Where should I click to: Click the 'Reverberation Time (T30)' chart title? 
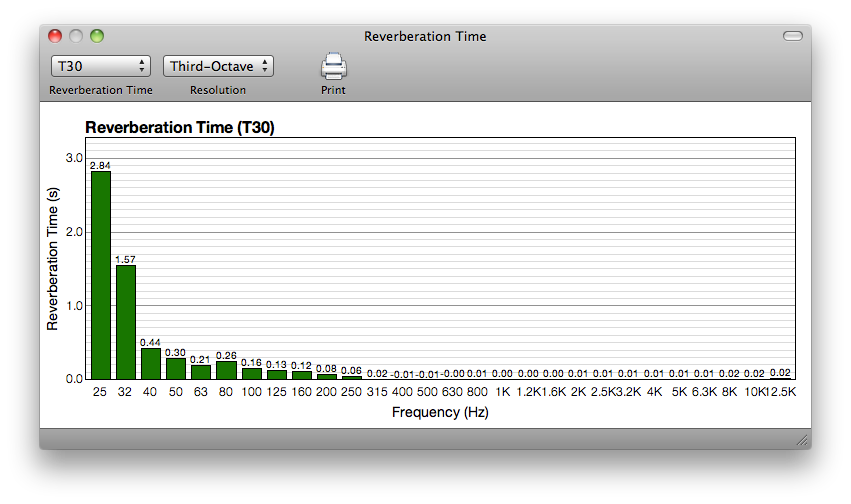(x=180, y=127)
